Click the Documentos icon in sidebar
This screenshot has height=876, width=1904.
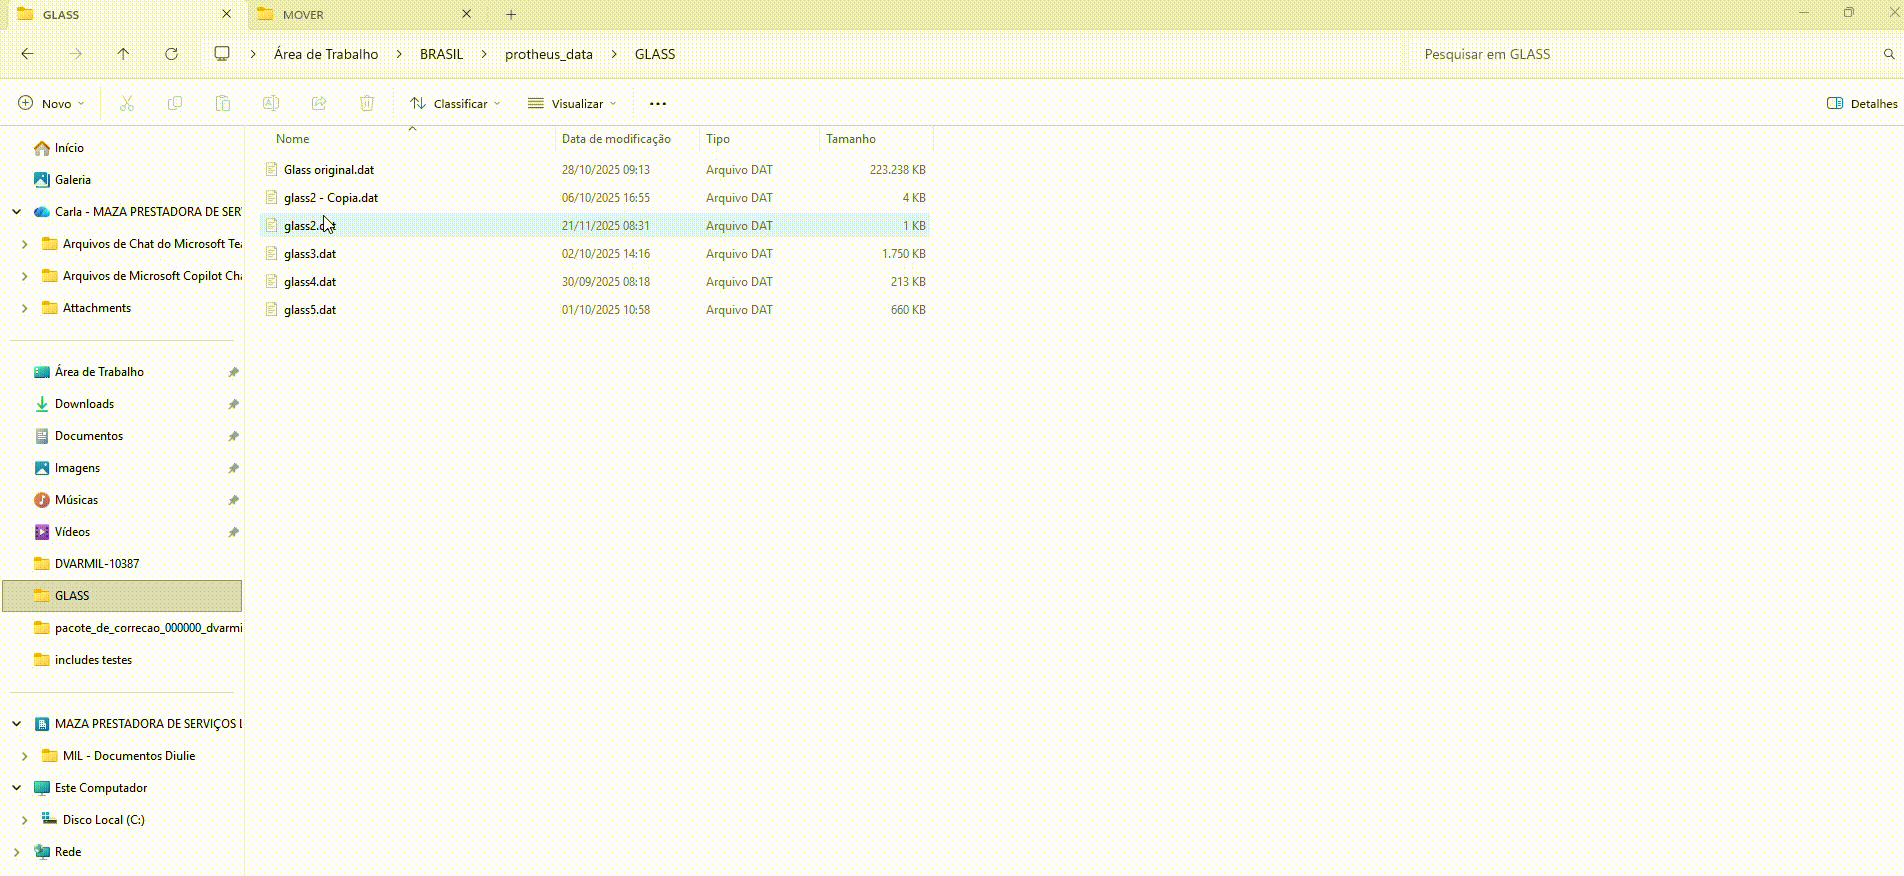42,436
